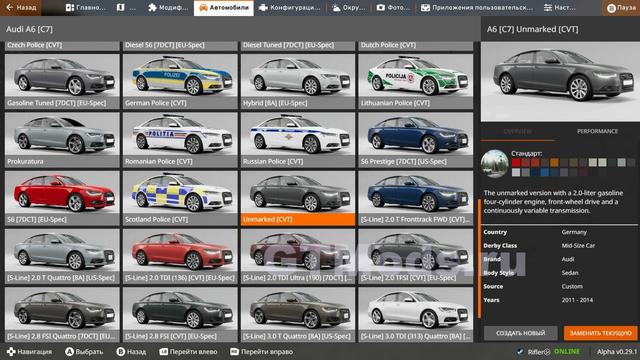Click Перейти вправо bumper hint

pos(261,351)
